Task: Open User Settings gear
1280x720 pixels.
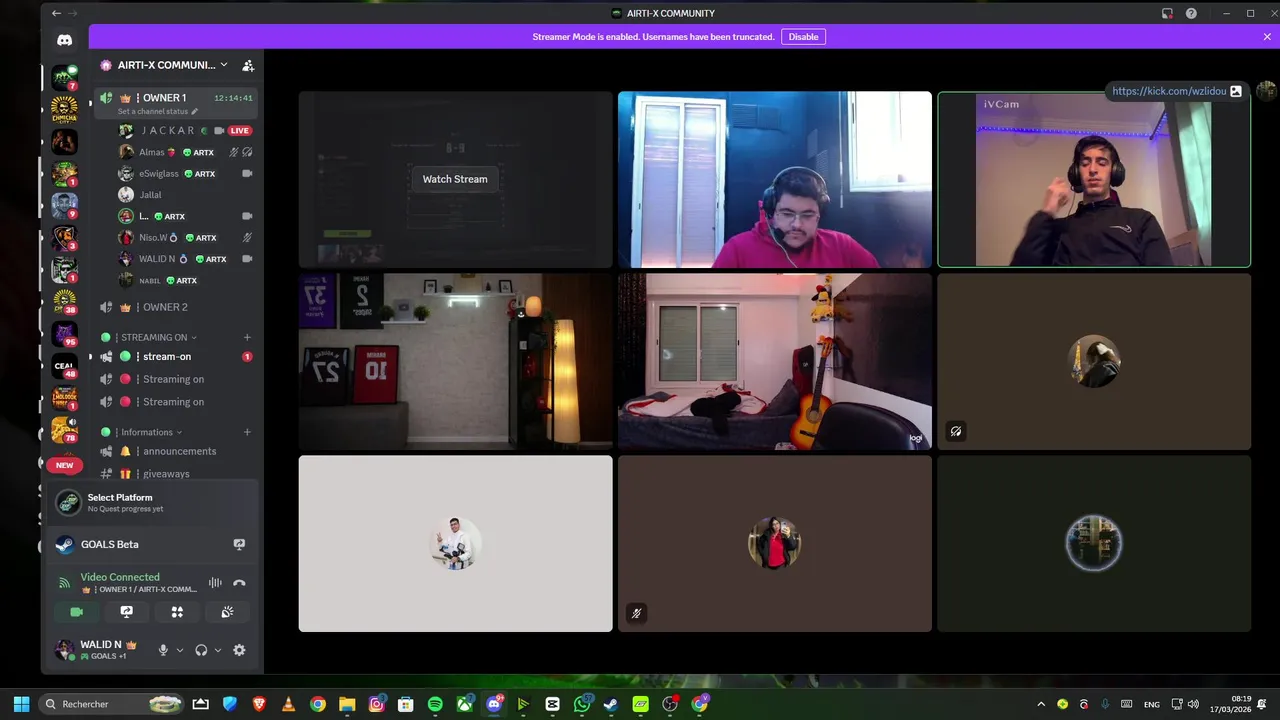Action: pyautogui.click(x=239, y=650)
